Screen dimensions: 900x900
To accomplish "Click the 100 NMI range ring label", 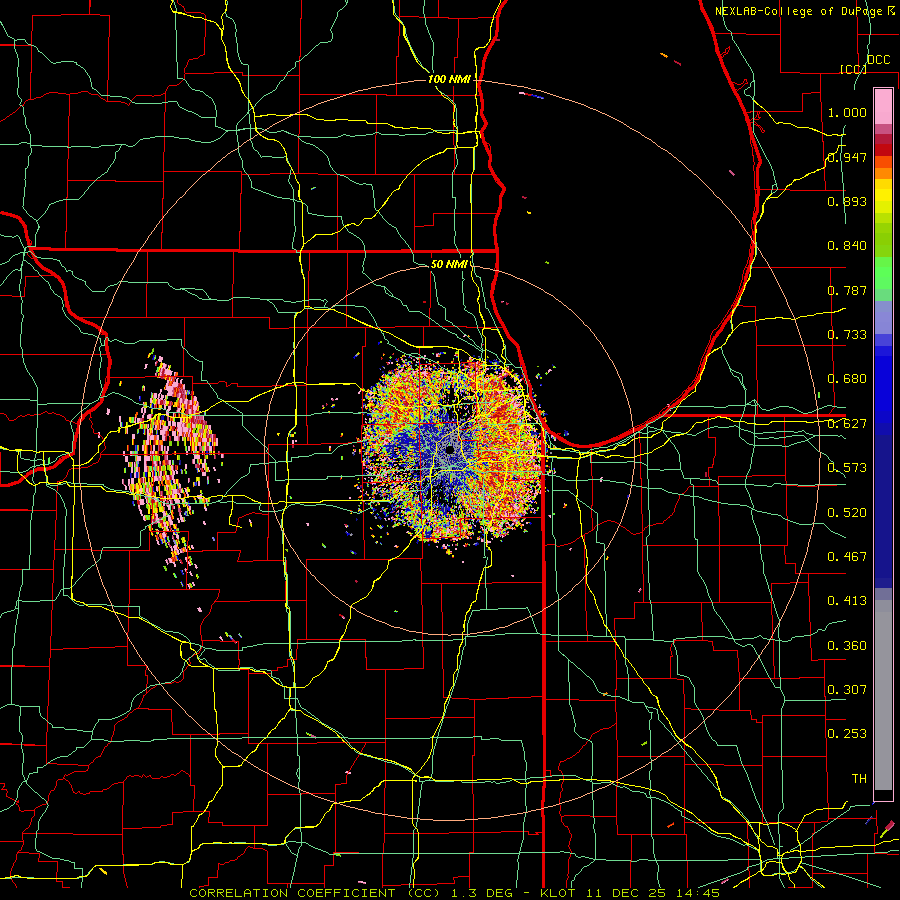I will pos(449,79).
